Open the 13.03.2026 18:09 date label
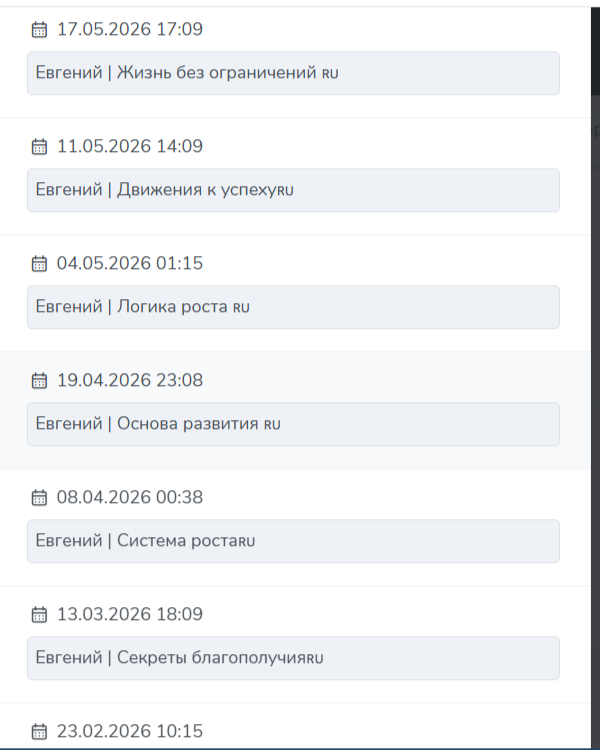 130,614
